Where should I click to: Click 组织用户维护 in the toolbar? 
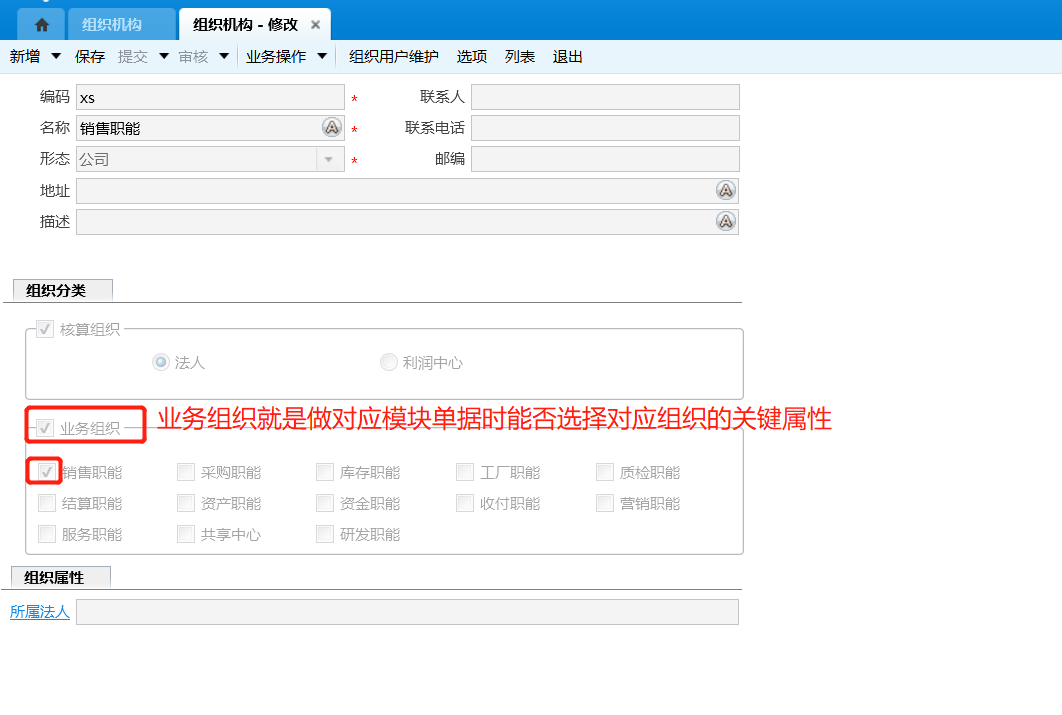point(393,57)
